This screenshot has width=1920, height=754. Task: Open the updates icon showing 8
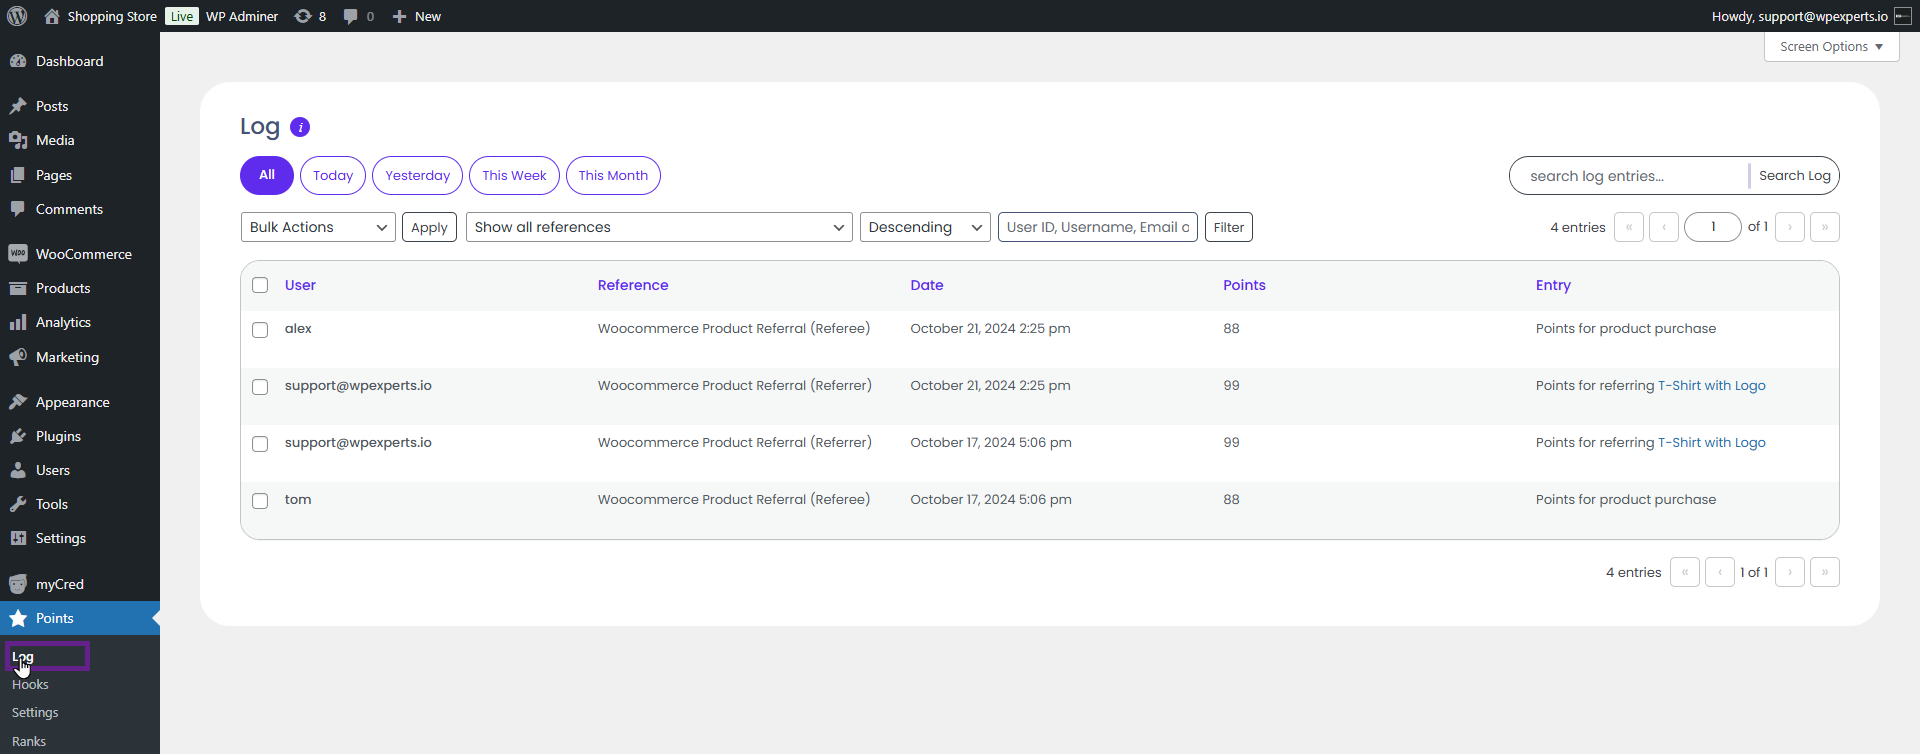click(x=303, y=16)
